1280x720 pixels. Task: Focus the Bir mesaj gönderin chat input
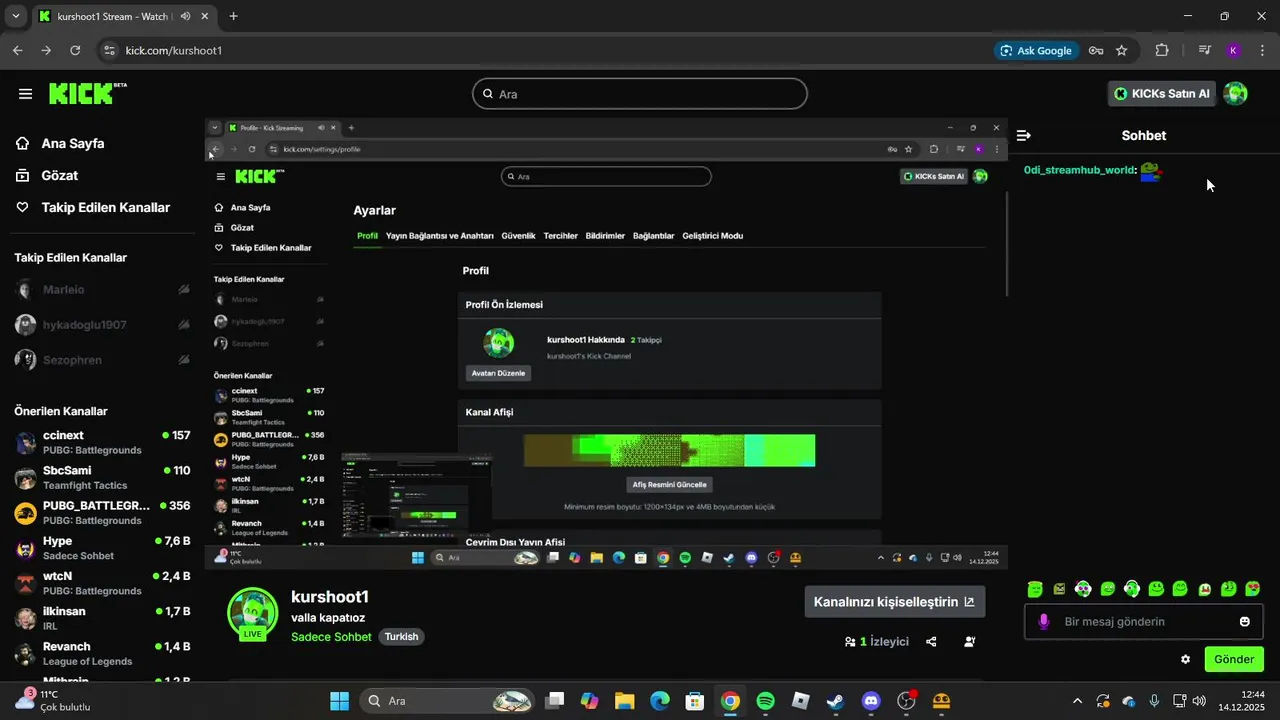(1143, 622)
